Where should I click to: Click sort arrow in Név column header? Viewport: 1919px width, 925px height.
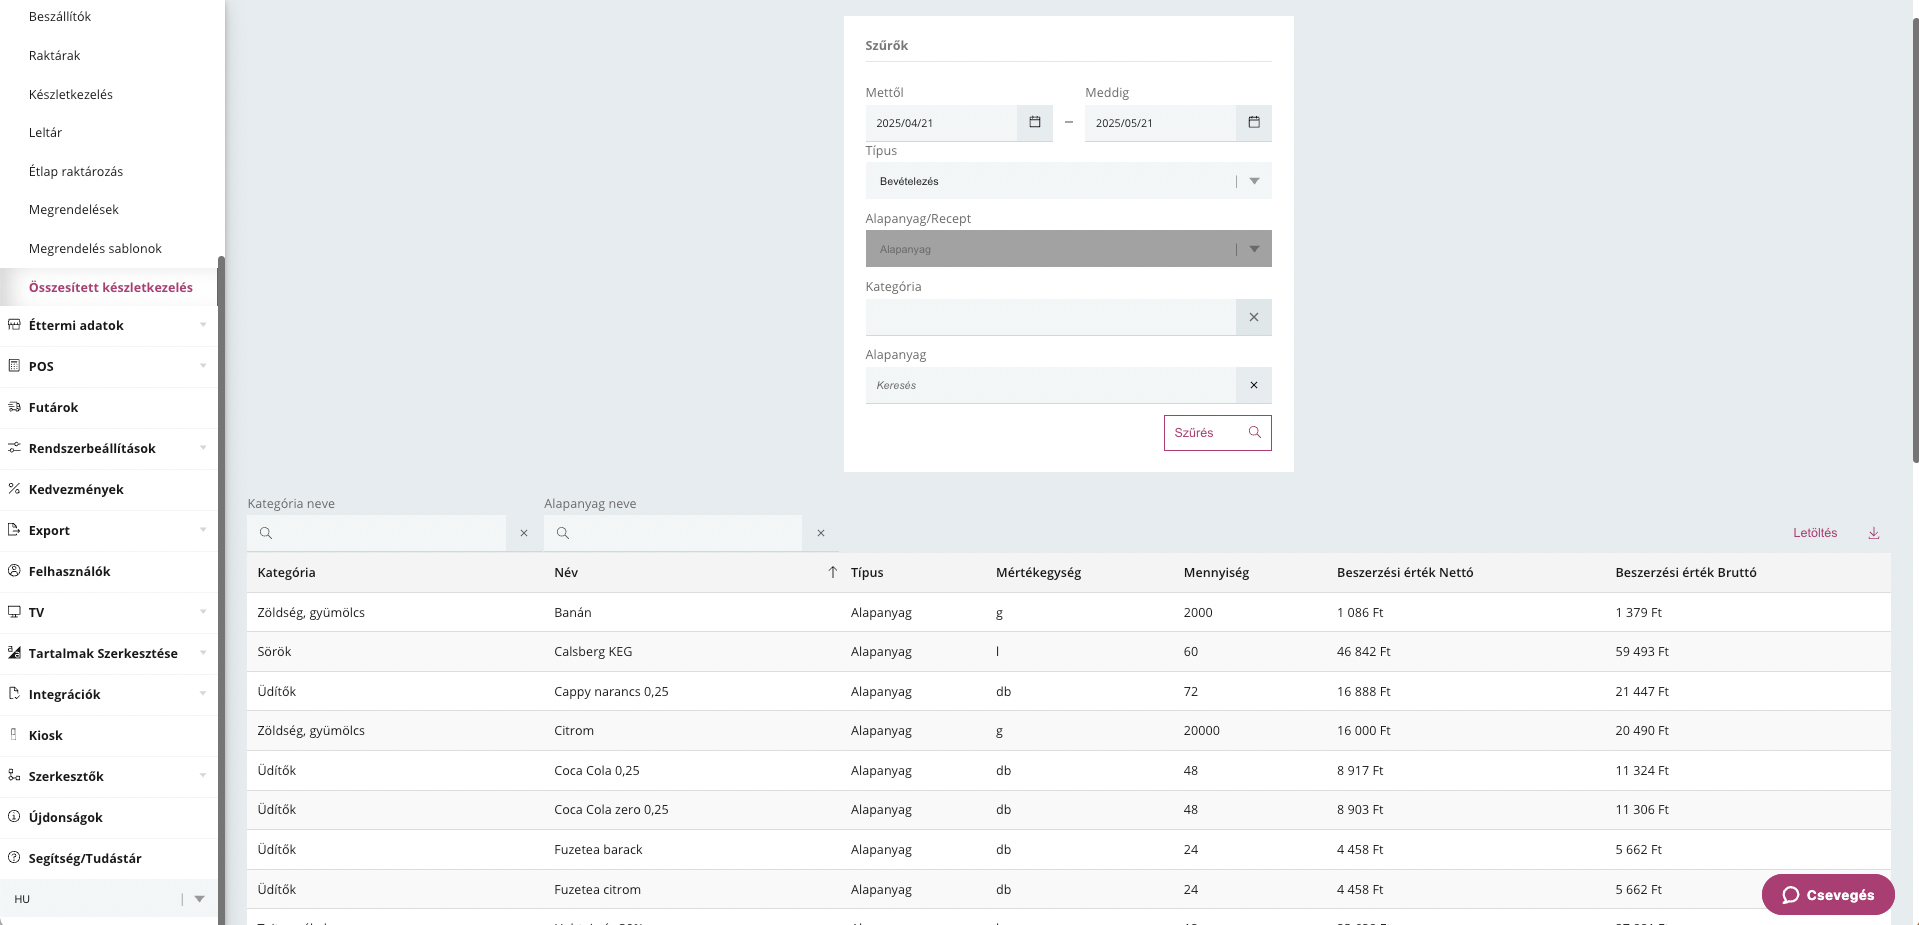click(832, 572)
